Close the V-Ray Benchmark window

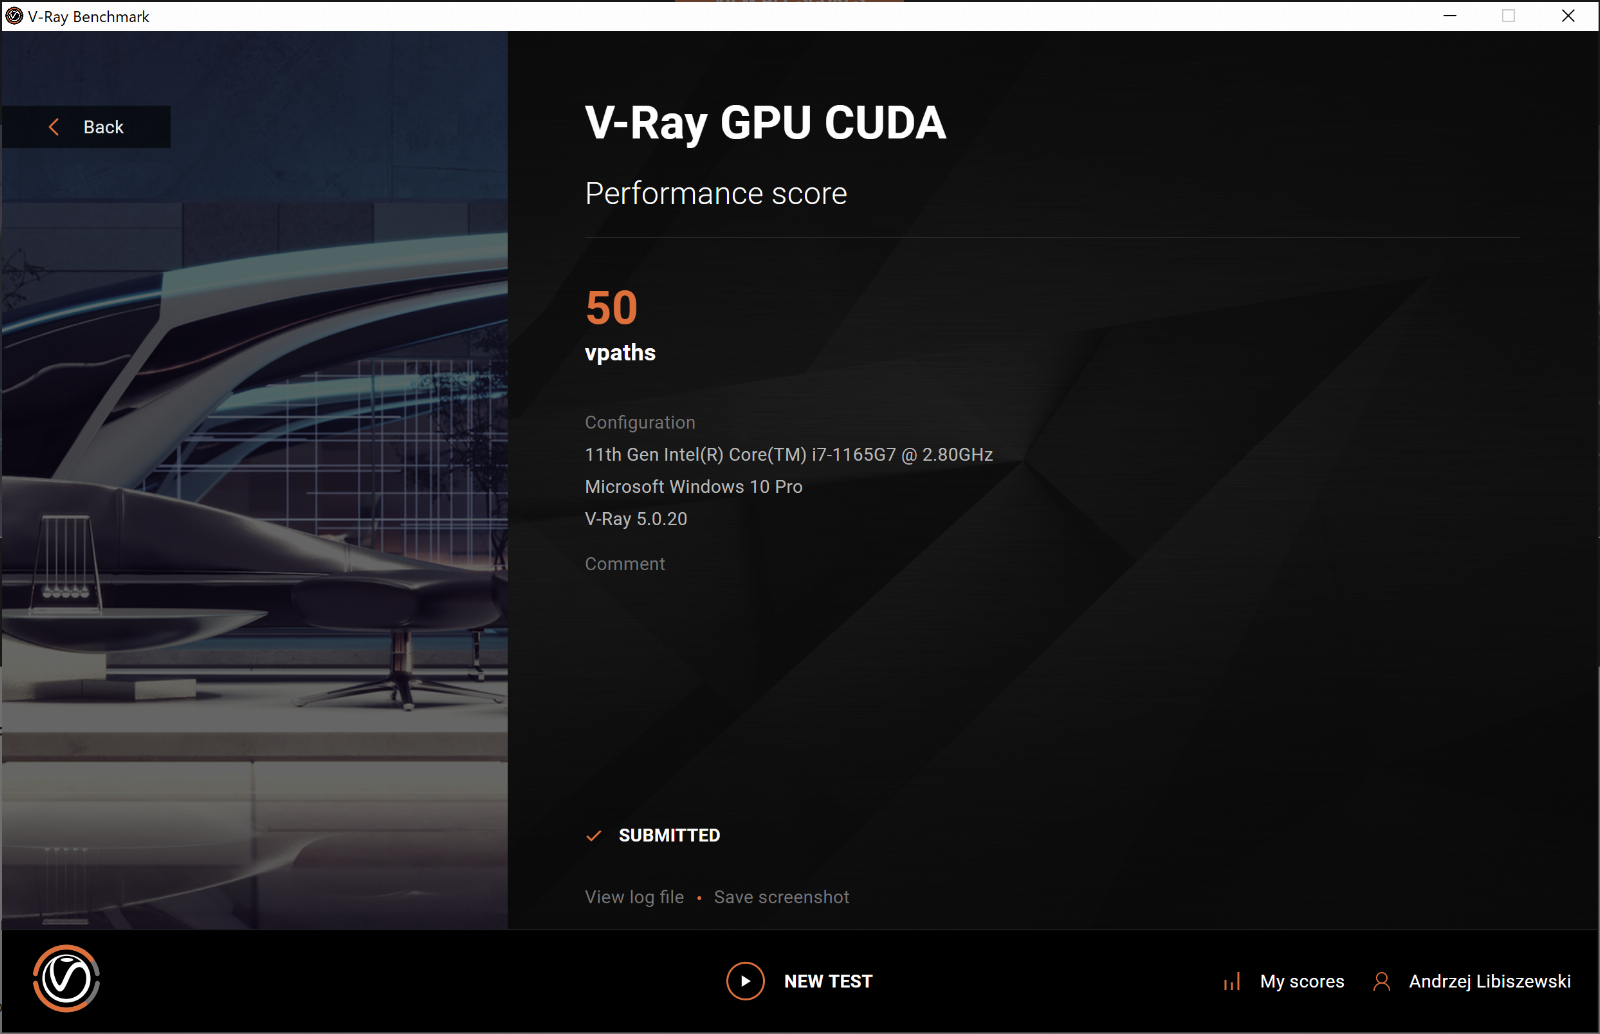(x=1568, y=16)
